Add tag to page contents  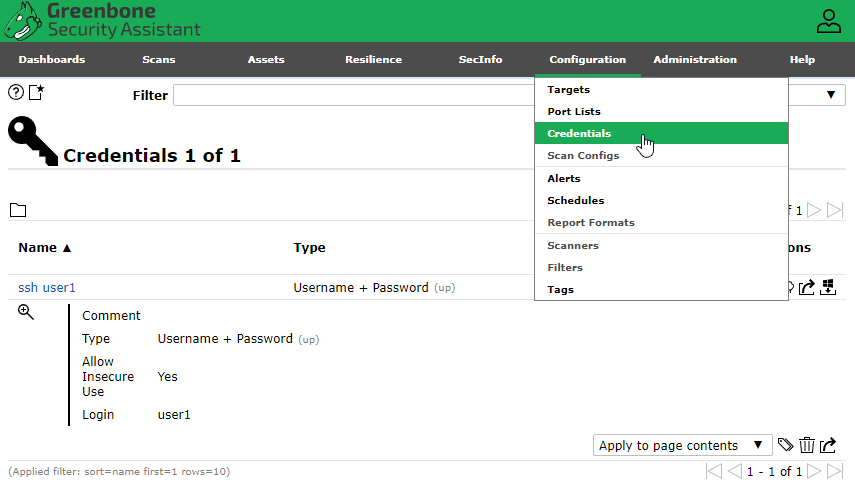785,445
